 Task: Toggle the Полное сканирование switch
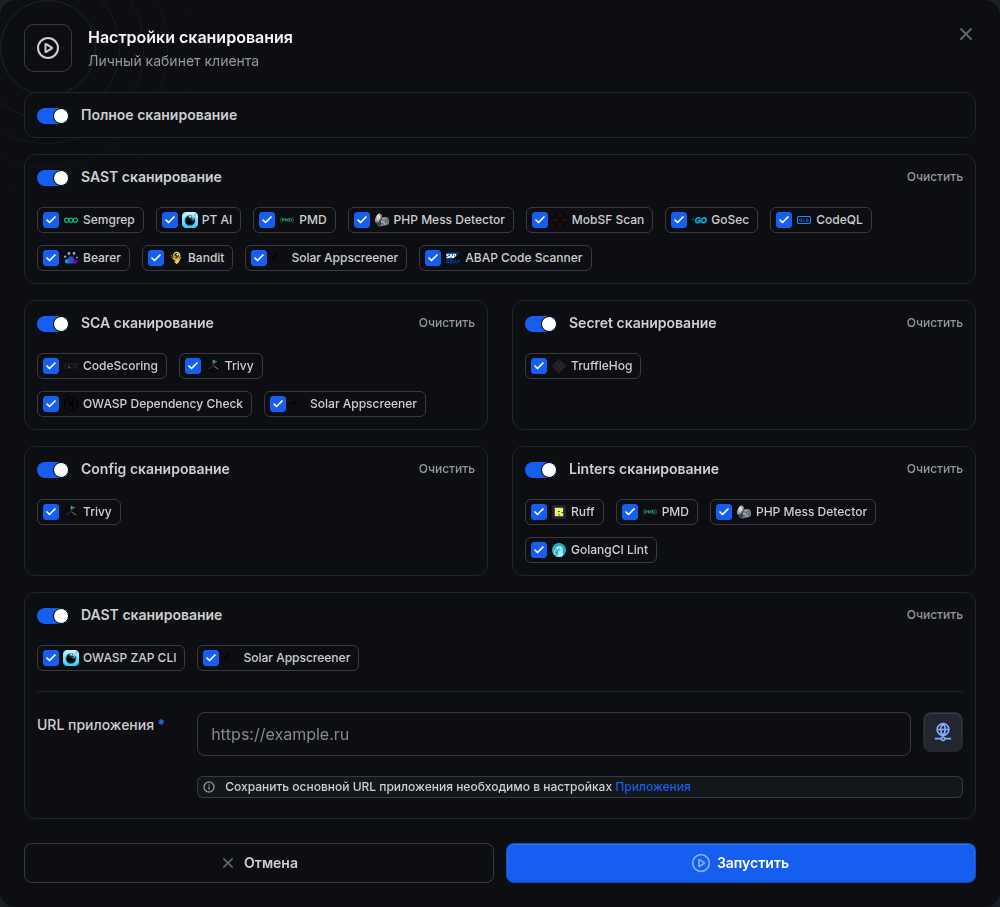(53, 115)
